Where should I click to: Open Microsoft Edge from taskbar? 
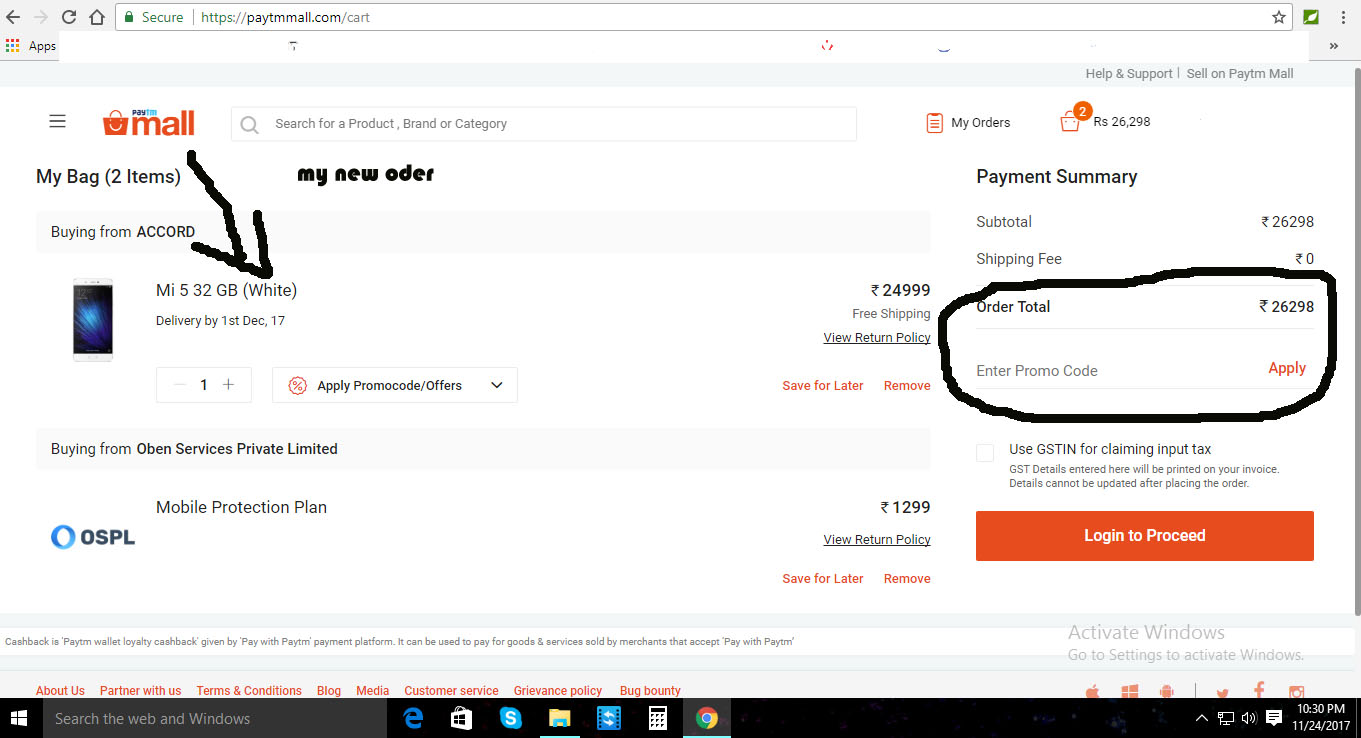click(413, 718)
